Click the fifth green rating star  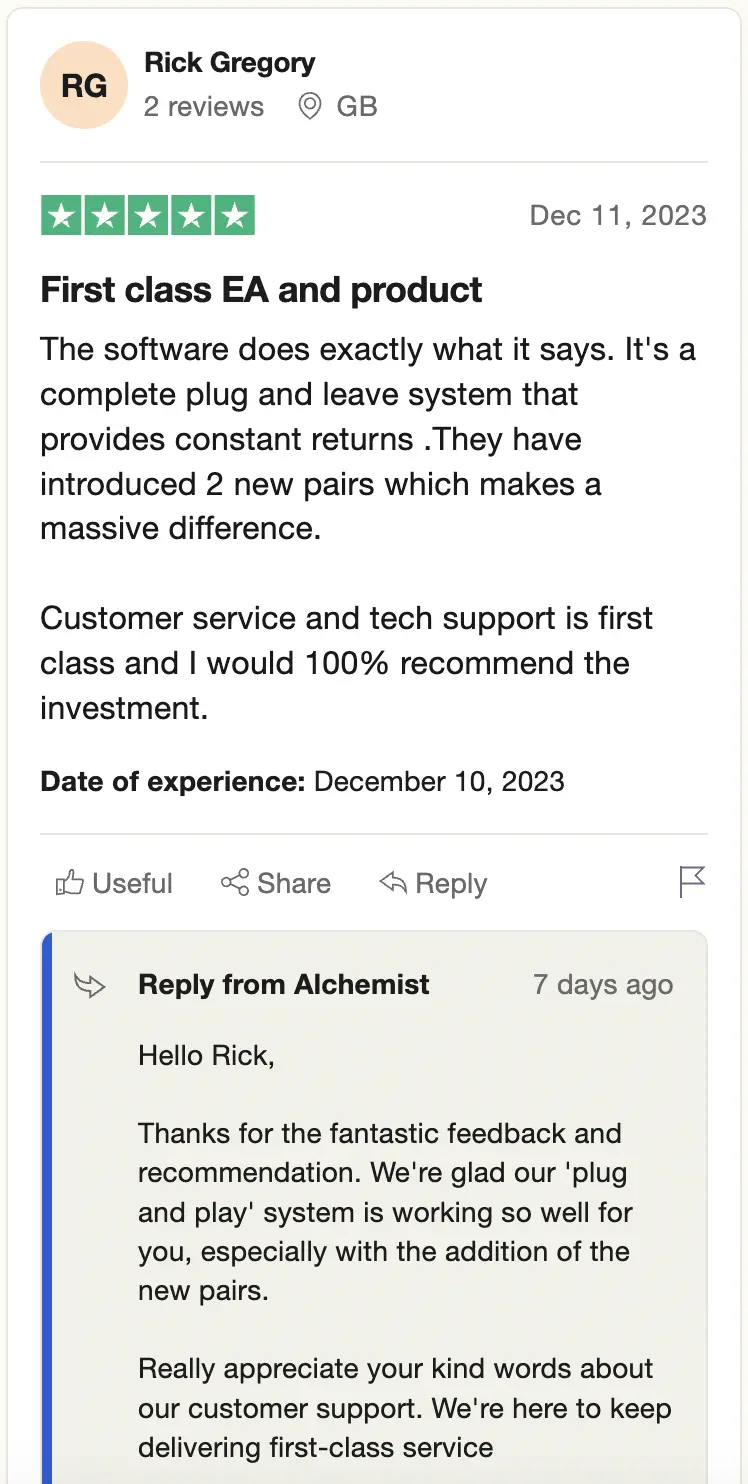coord(234,216)
